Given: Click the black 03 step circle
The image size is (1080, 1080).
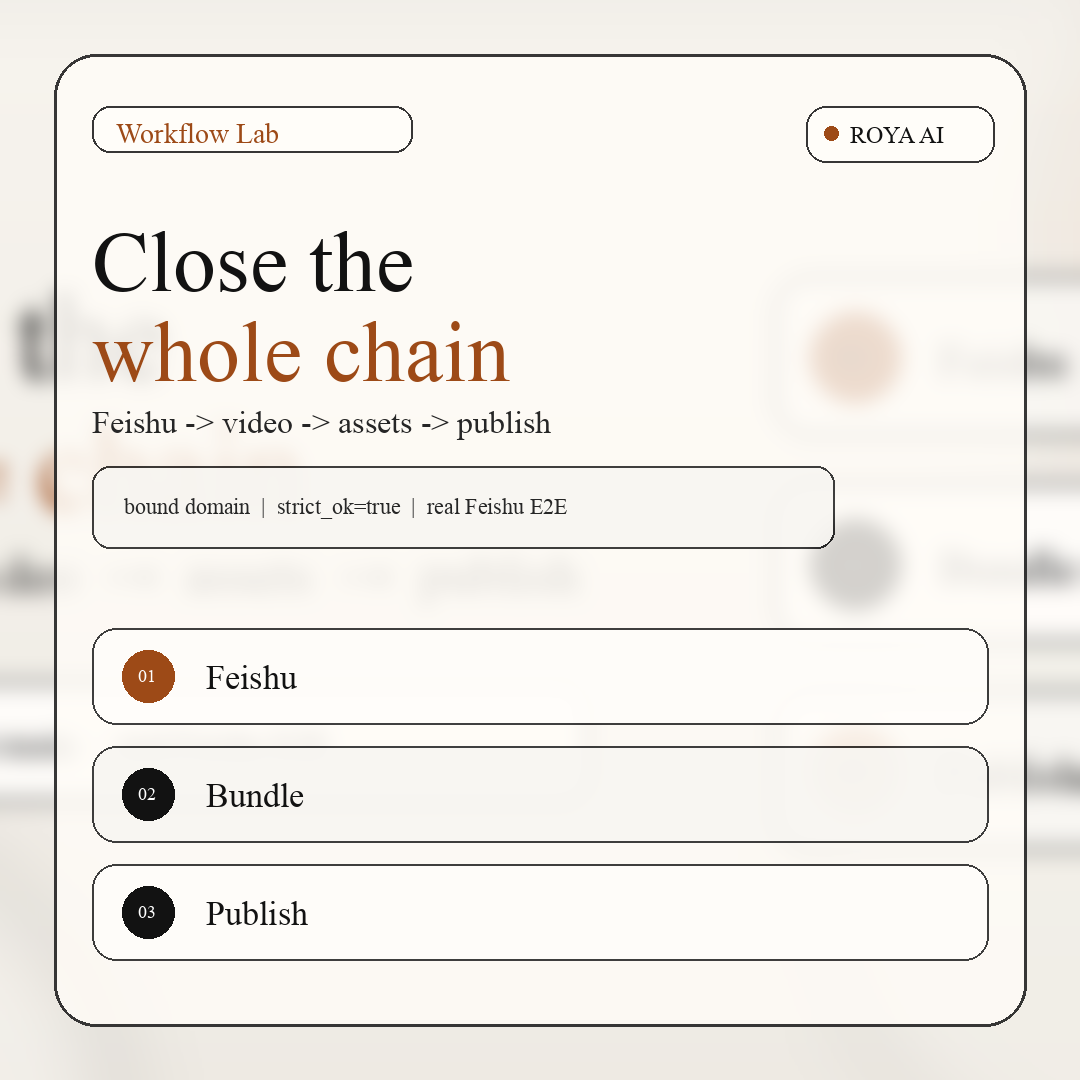Looking at the screenshot, I should click(148, 912).
